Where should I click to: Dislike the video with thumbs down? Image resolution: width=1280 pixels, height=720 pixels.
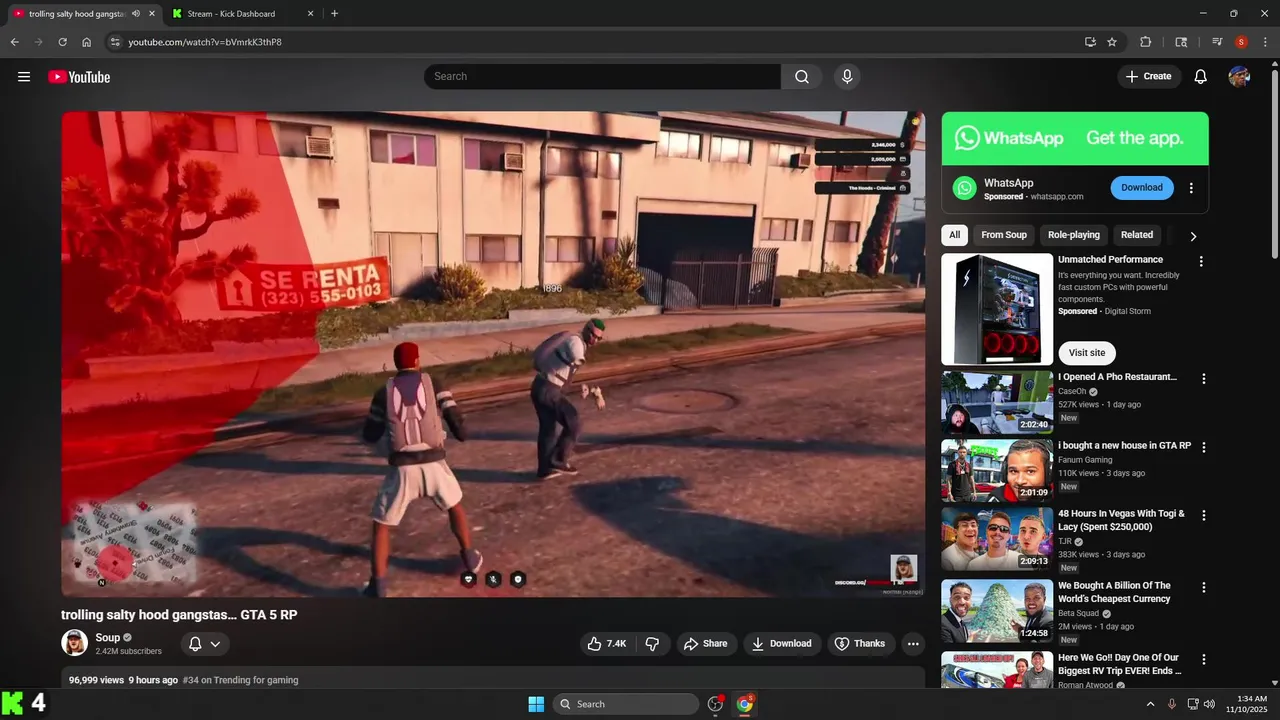652,644
